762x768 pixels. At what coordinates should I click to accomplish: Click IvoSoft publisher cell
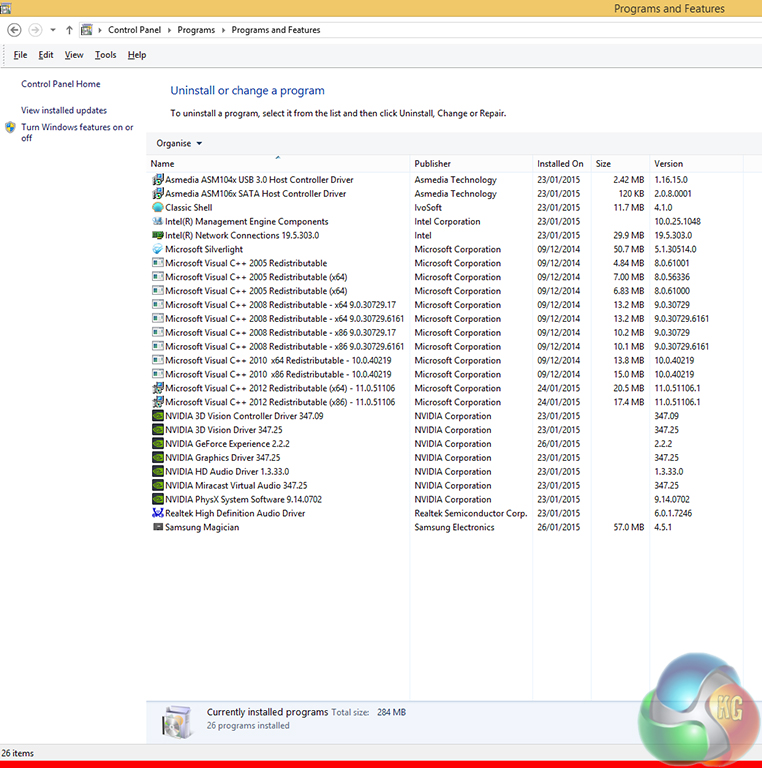(428, 207)
